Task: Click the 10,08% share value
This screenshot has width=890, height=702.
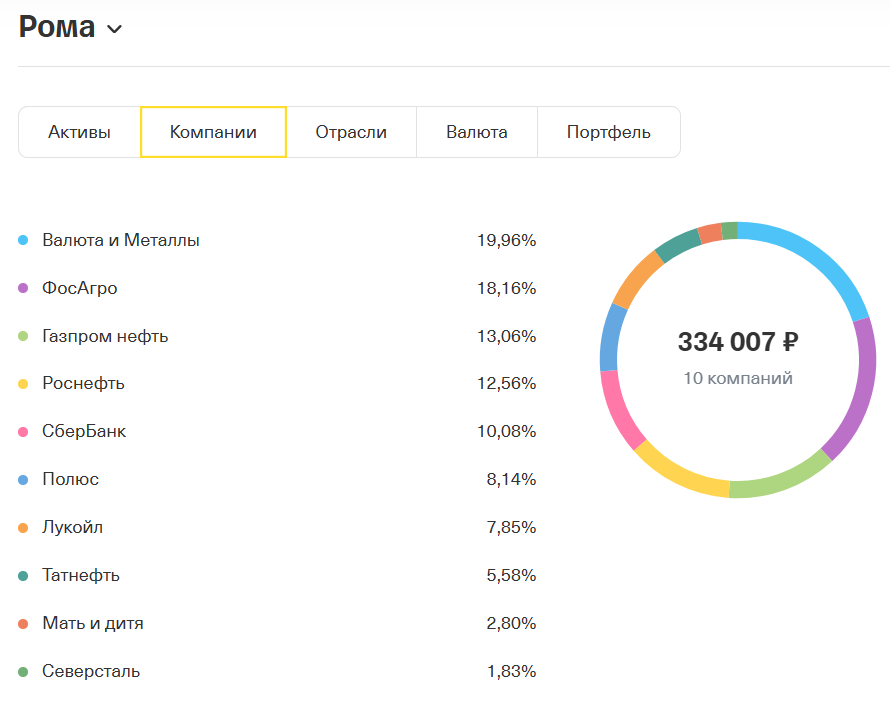Action: (x=506, y=431)
